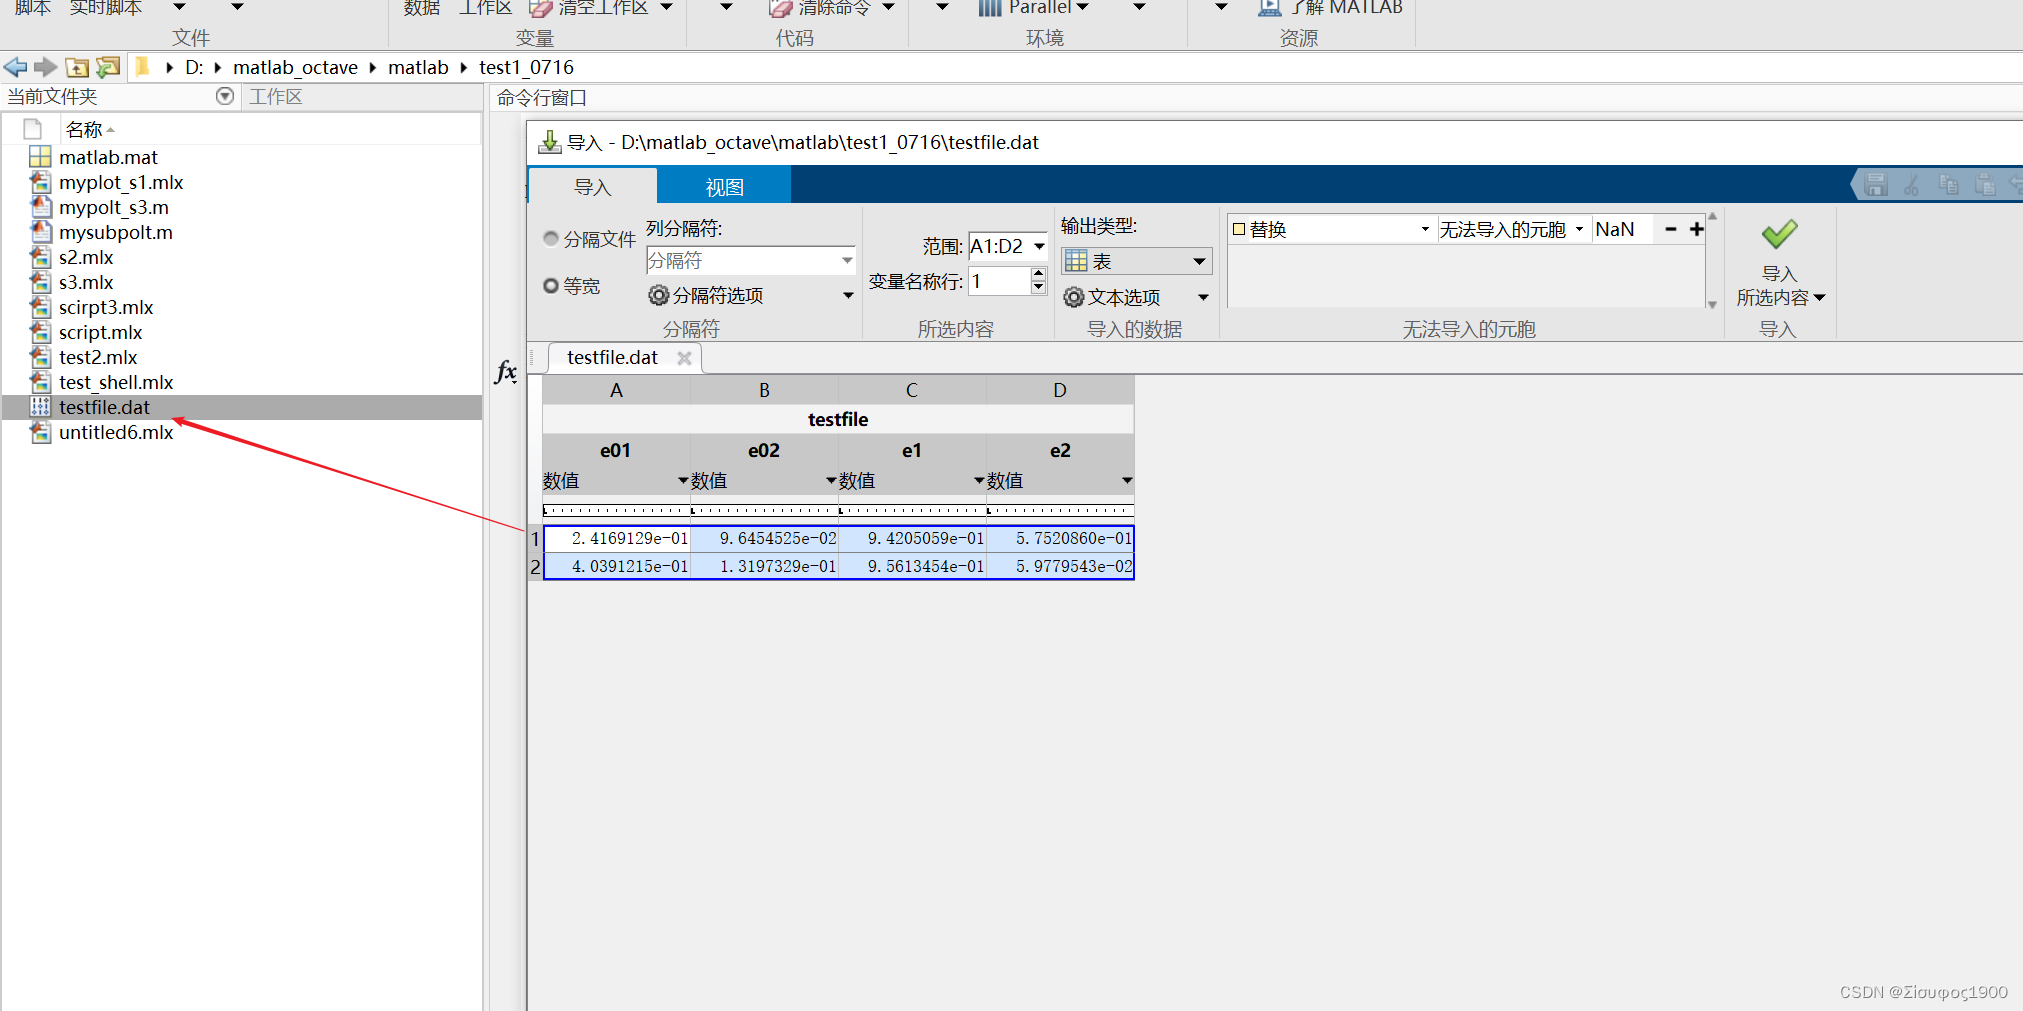Click the Parallel icon in the 环境 section

[990, 8]
